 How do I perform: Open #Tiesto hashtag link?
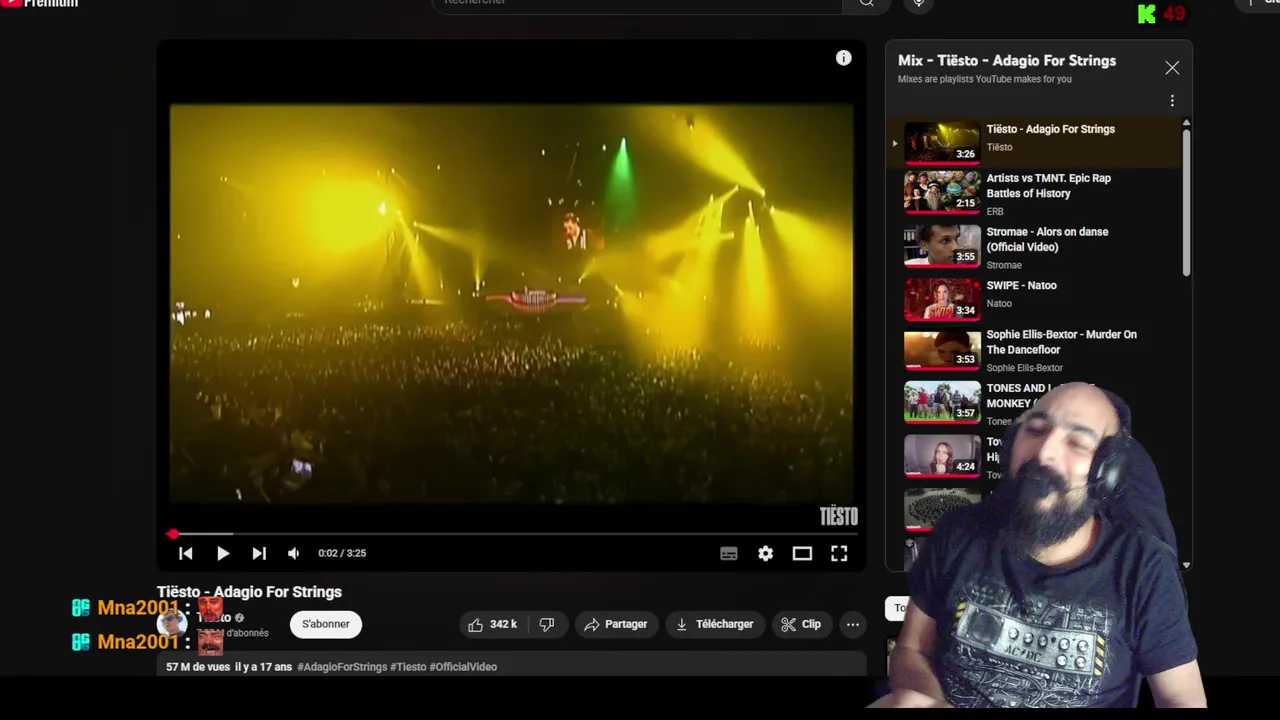pos(408,667)
